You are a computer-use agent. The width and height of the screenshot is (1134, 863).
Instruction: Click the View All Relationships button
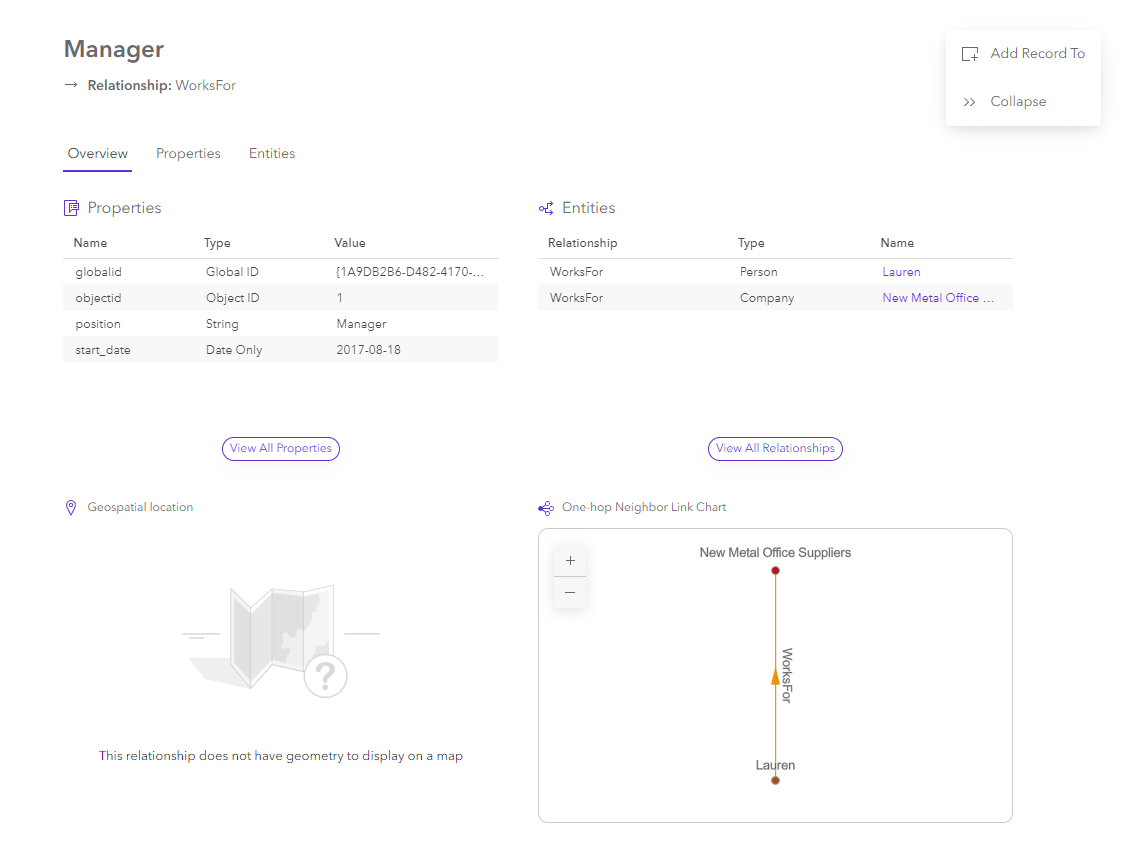pos(775,448)
